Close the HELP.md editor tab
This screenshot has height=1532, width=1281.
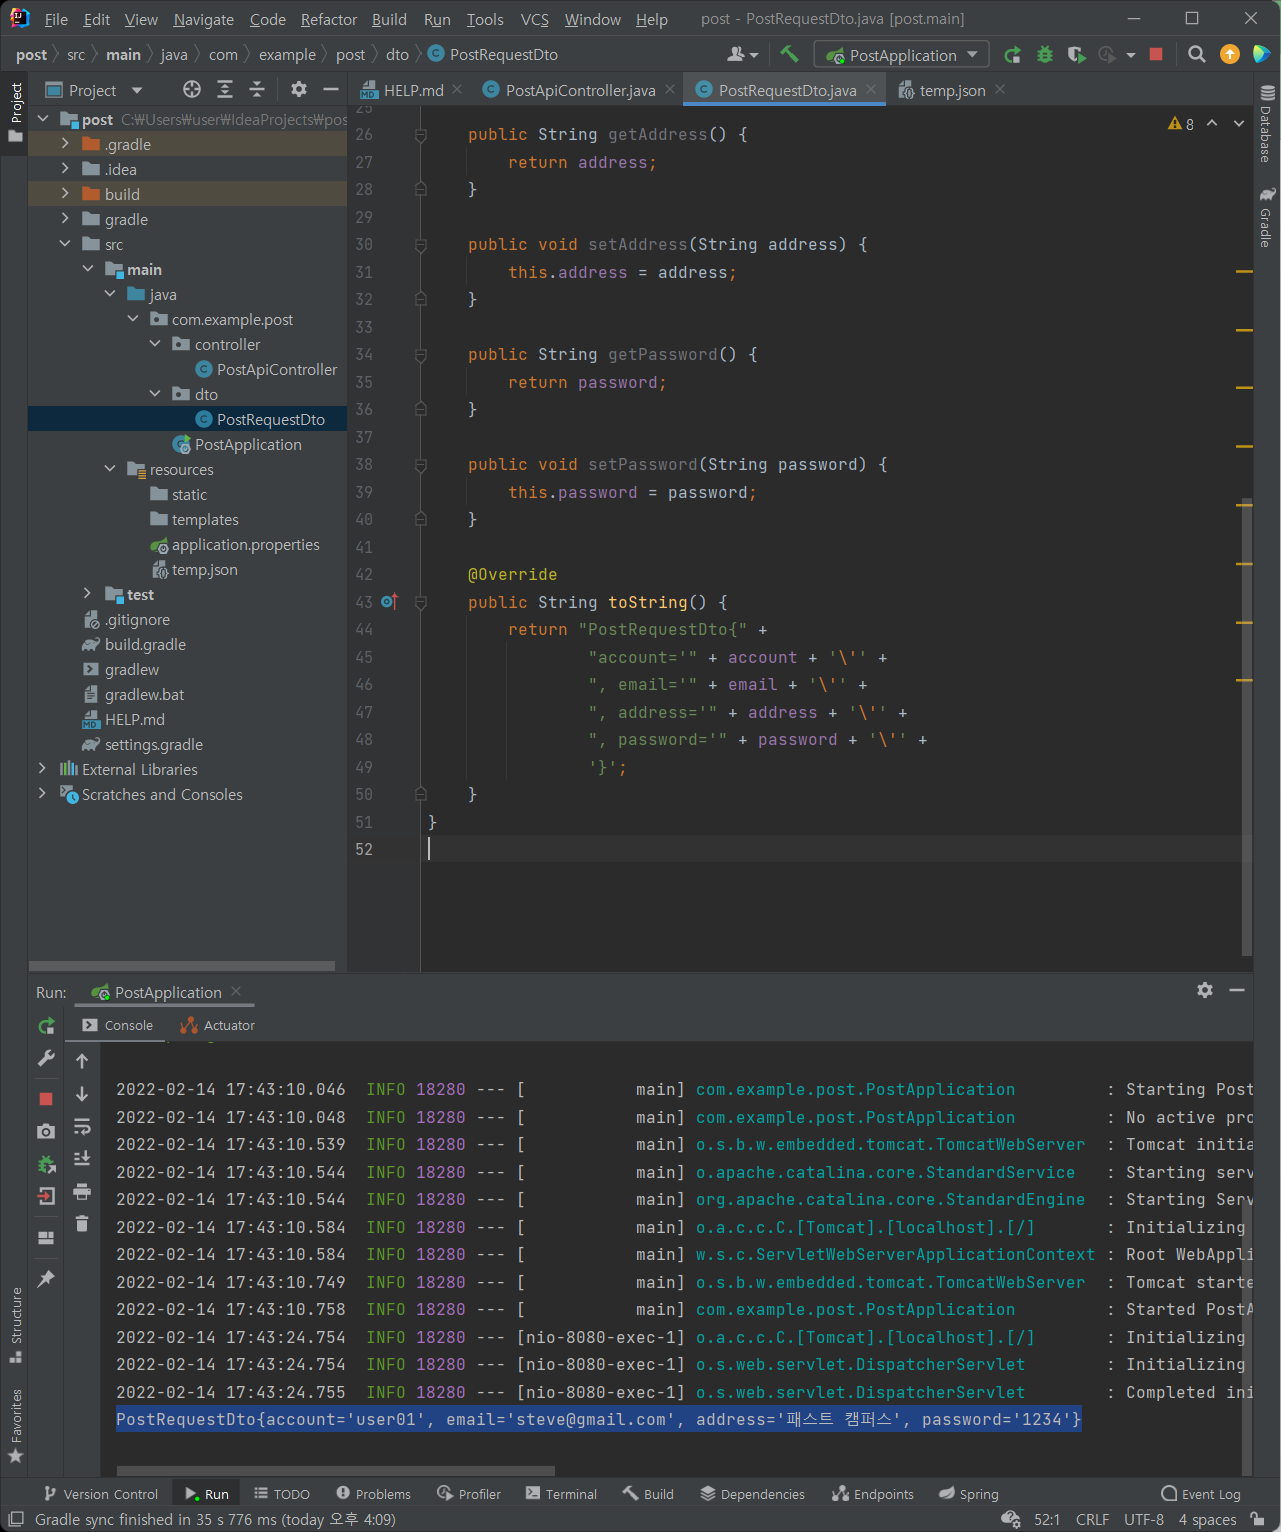click(x=457, y=89)
